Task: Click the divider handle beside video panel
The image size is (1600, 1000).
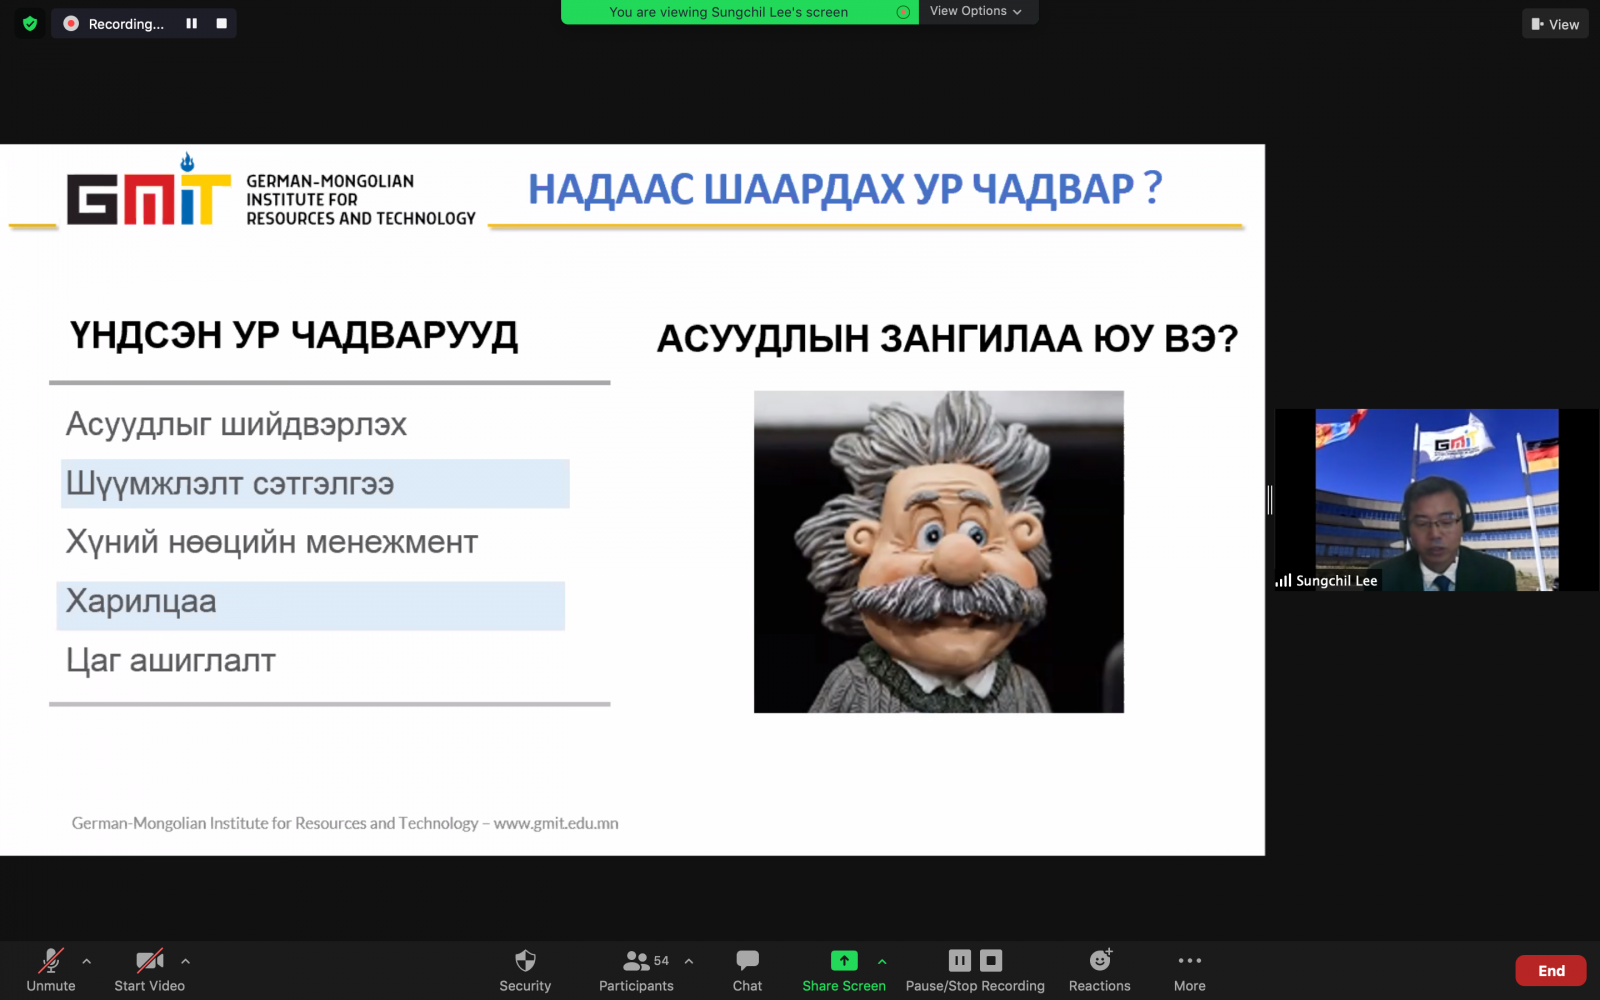Action: (1270, 500)
